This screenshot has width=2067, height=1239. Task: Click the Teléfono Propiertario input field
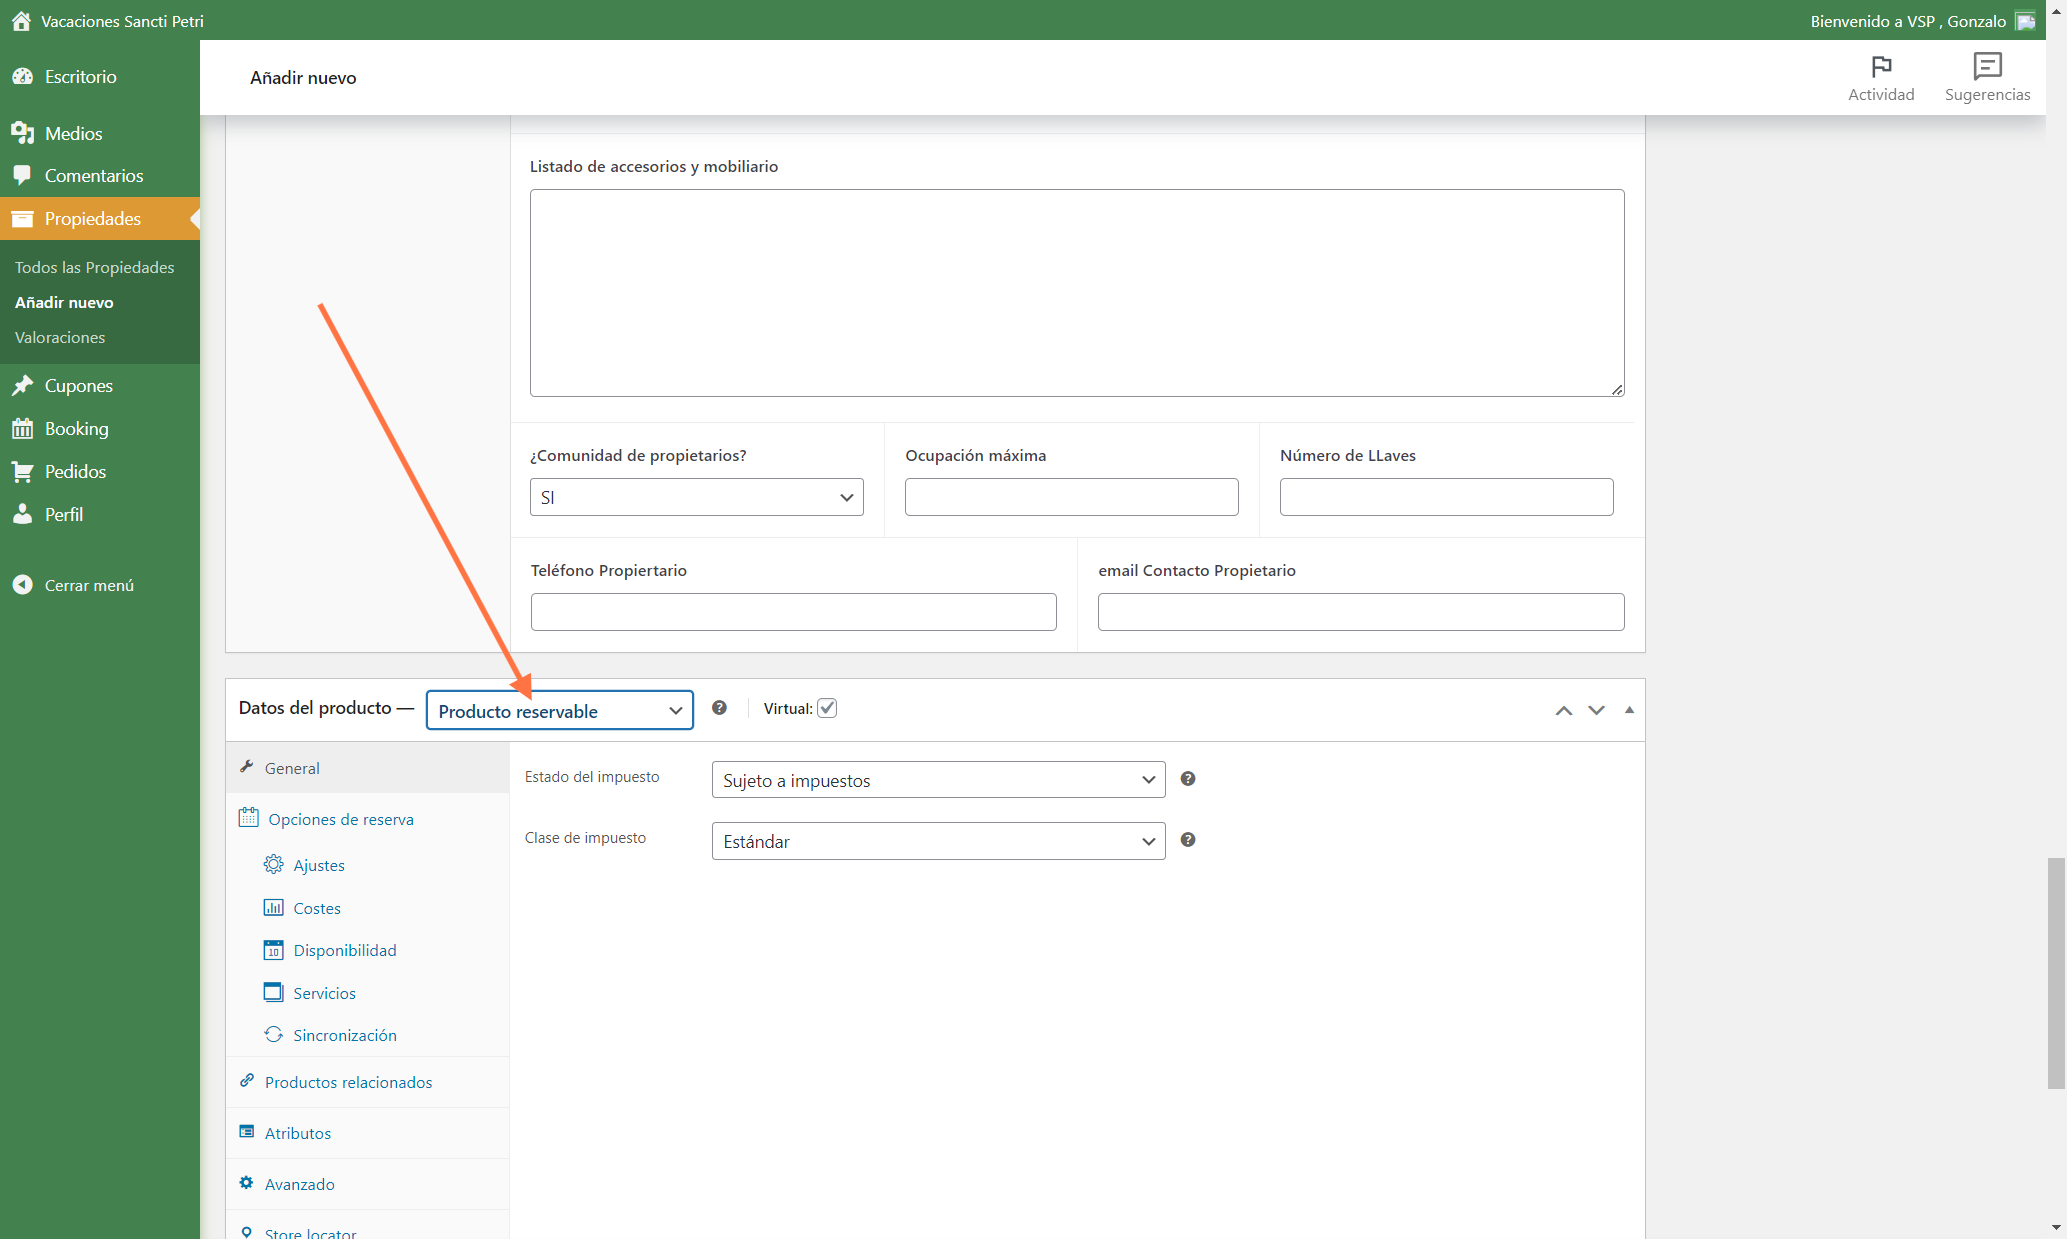(794, 612)
